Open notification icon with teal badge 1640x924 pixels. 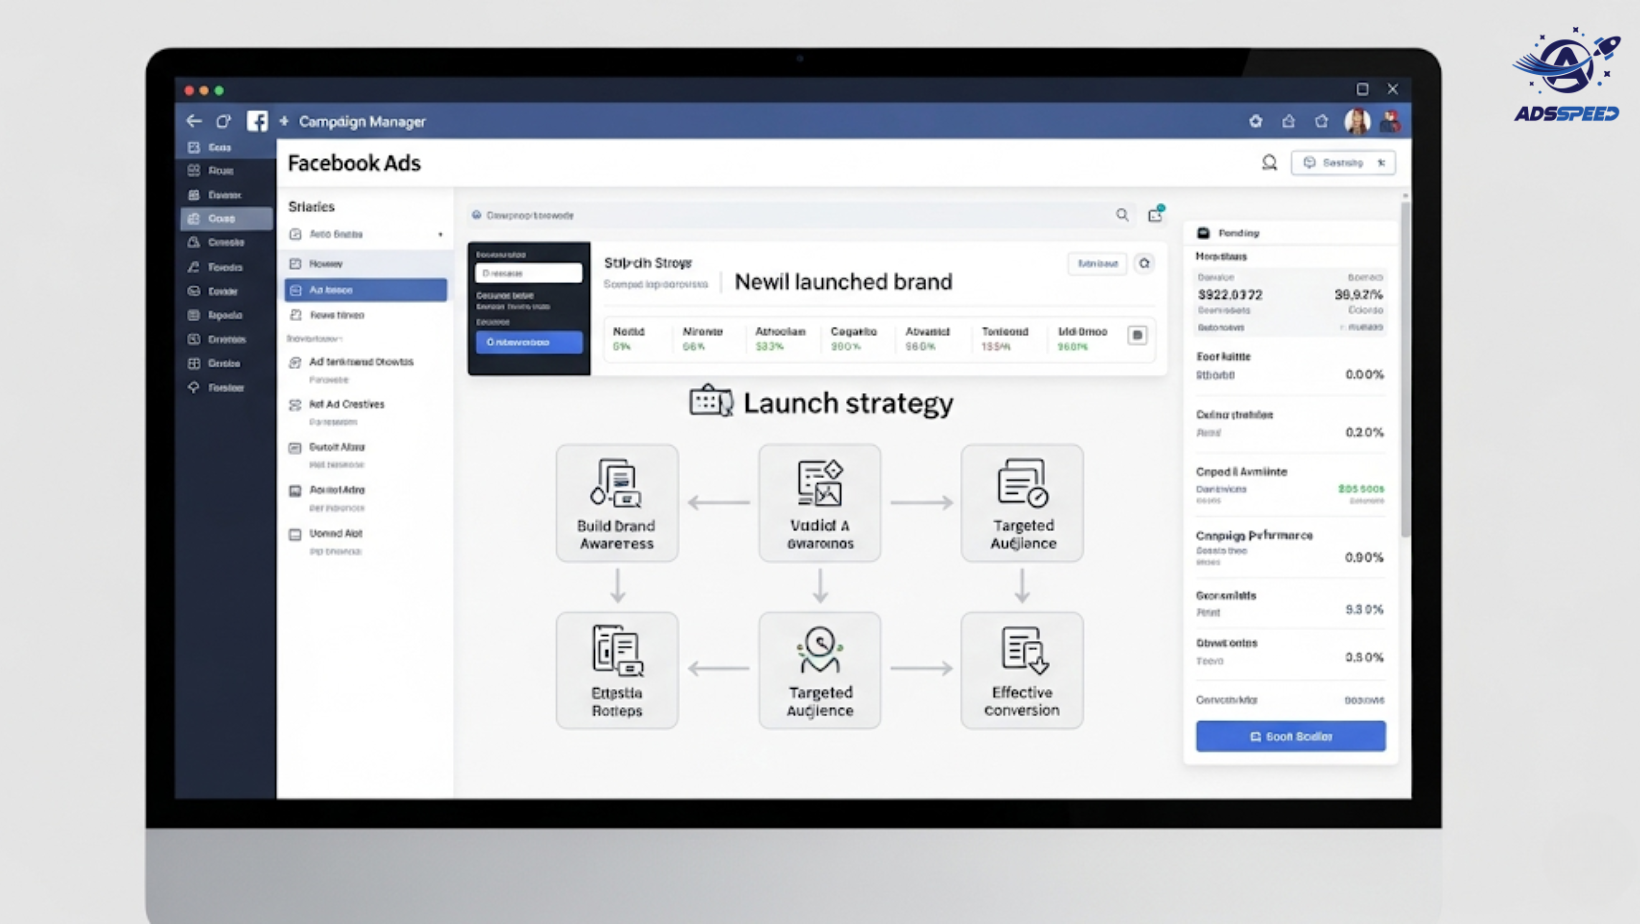coord(1155,214)
